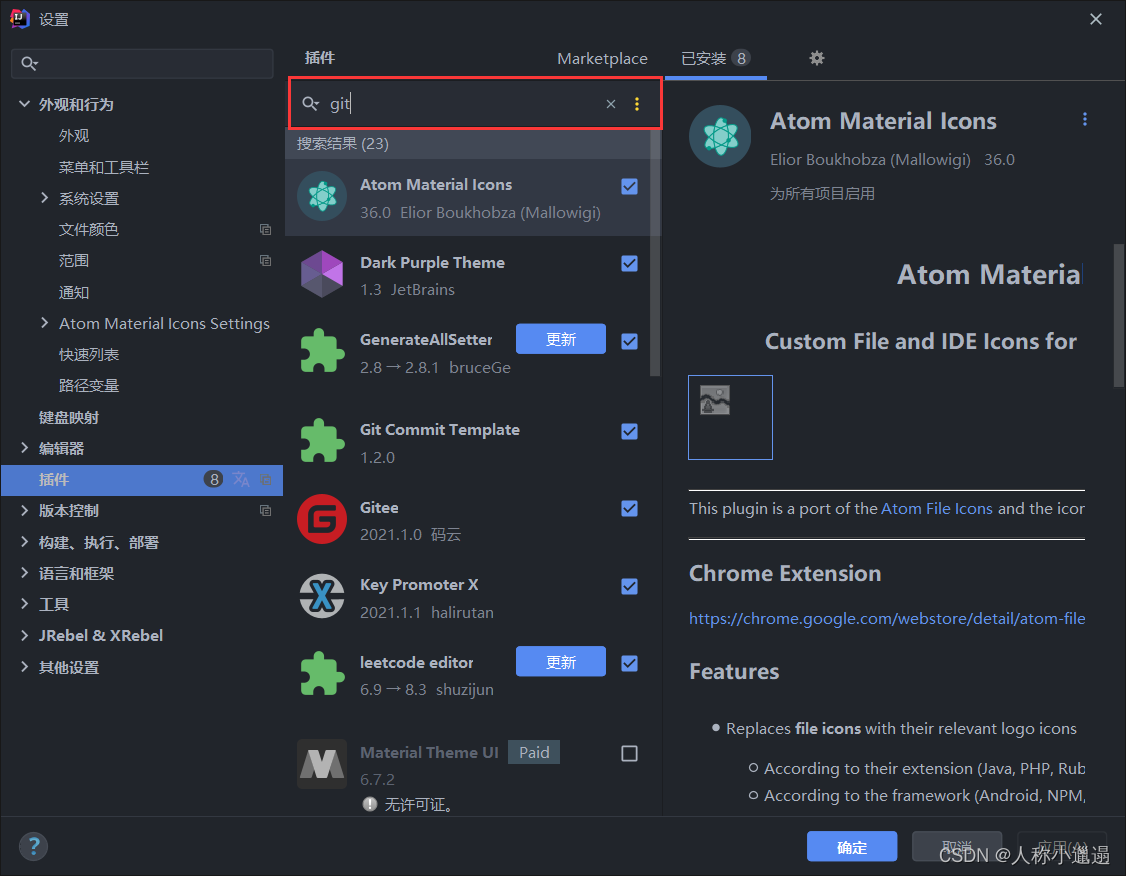Image resolution: width=1126 pixels, height=876 pixels.
Task: Switch to the 已安装 tab
Action: tap(715, 59)
